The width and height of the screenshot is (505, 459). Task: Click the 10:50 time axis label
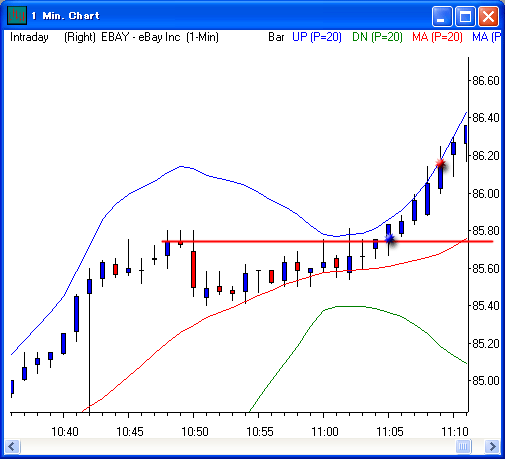[195, 432]
